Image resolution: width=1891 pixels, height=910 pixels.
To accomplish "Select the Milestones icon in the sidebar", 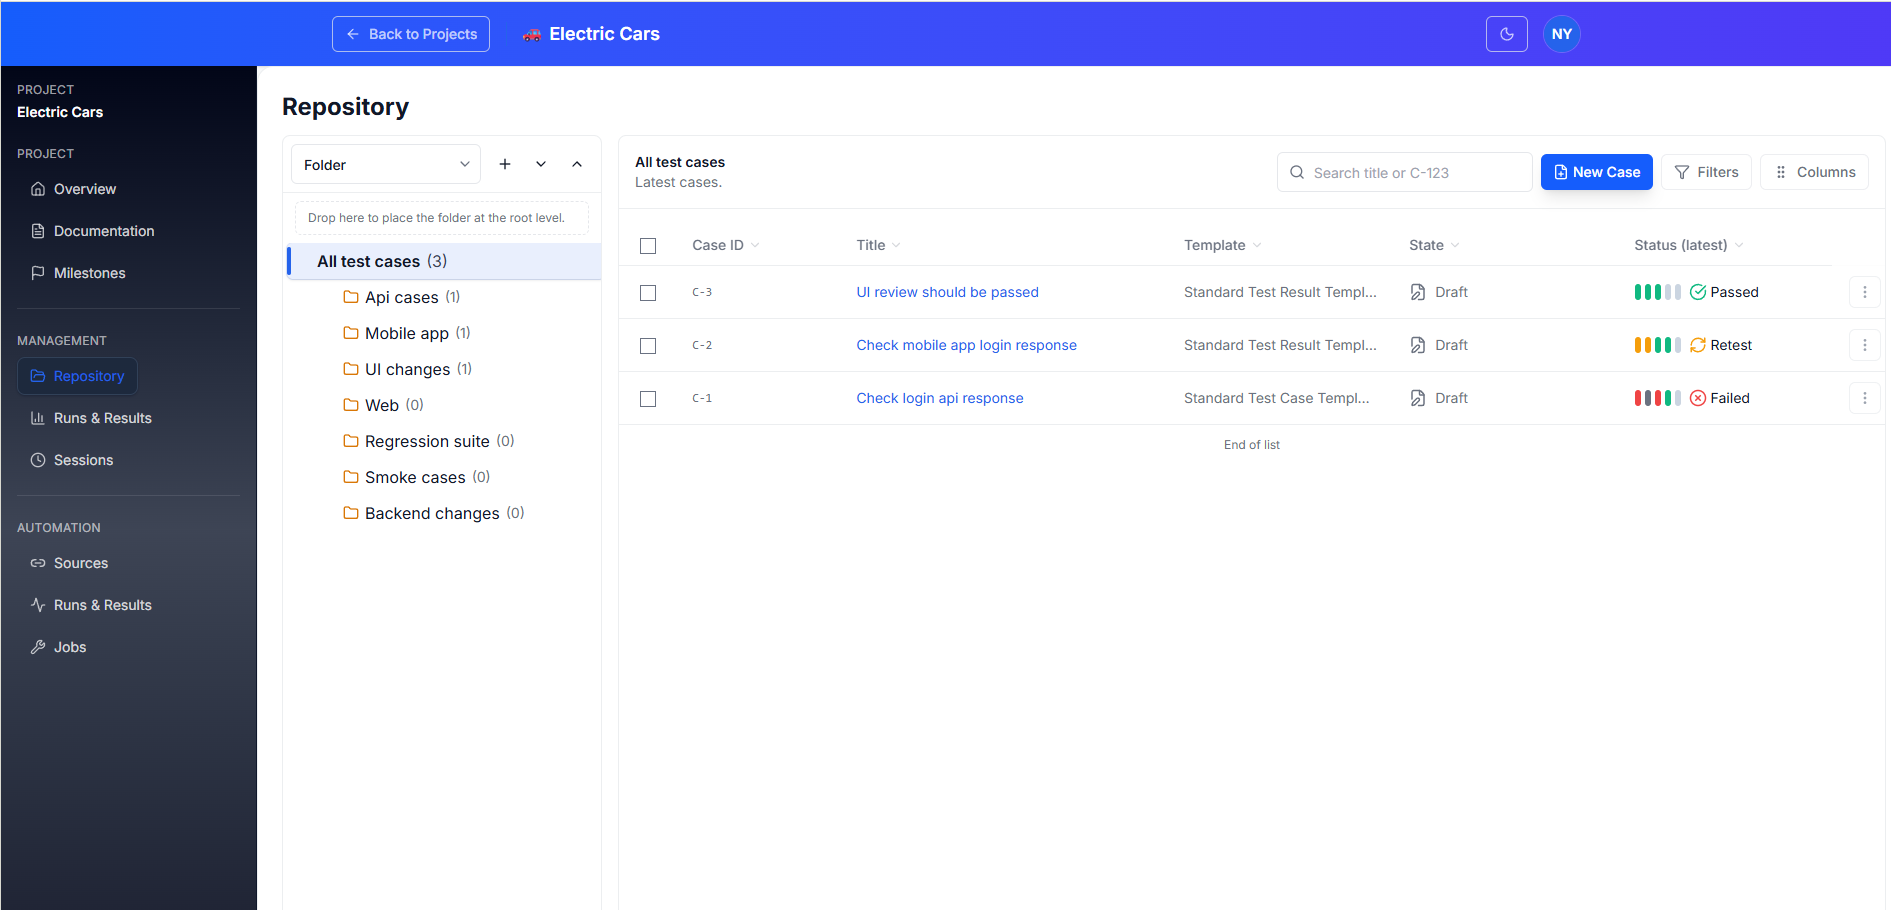I will click(x=37, y=272).
